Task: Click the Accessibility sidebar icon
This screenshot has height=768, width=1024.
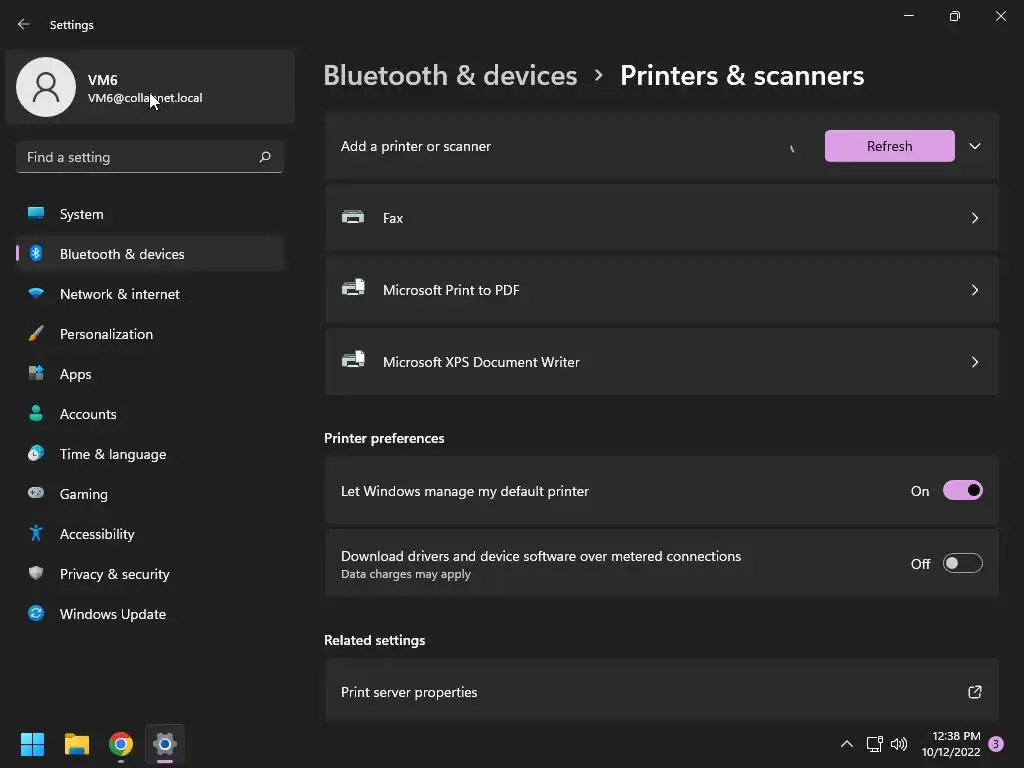Action: tap(36, 534)
